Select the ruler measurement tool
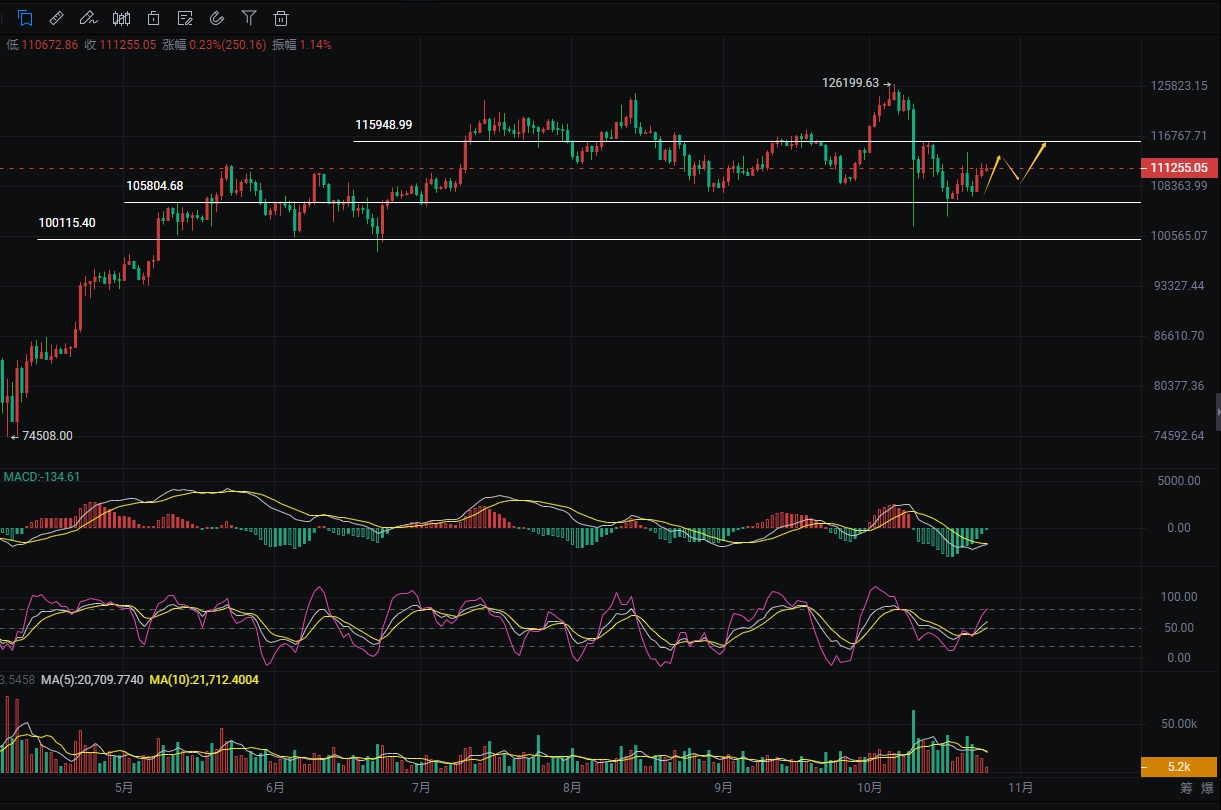1221x810 pixels. coord(57,17)
